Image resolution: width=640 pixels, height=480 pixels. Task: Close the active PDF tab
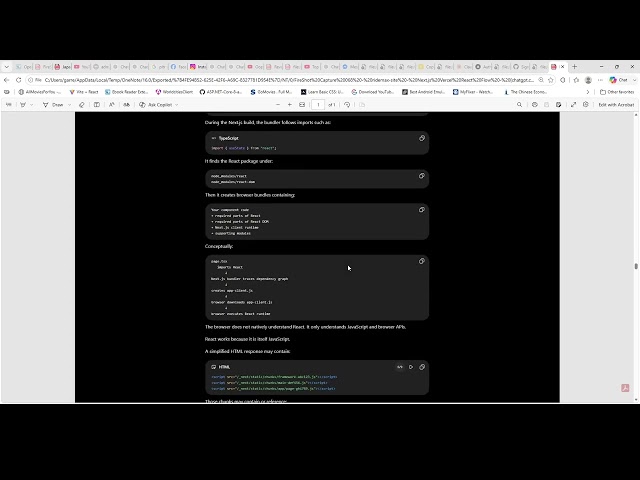pyautogui.click(x=562, y=67)
